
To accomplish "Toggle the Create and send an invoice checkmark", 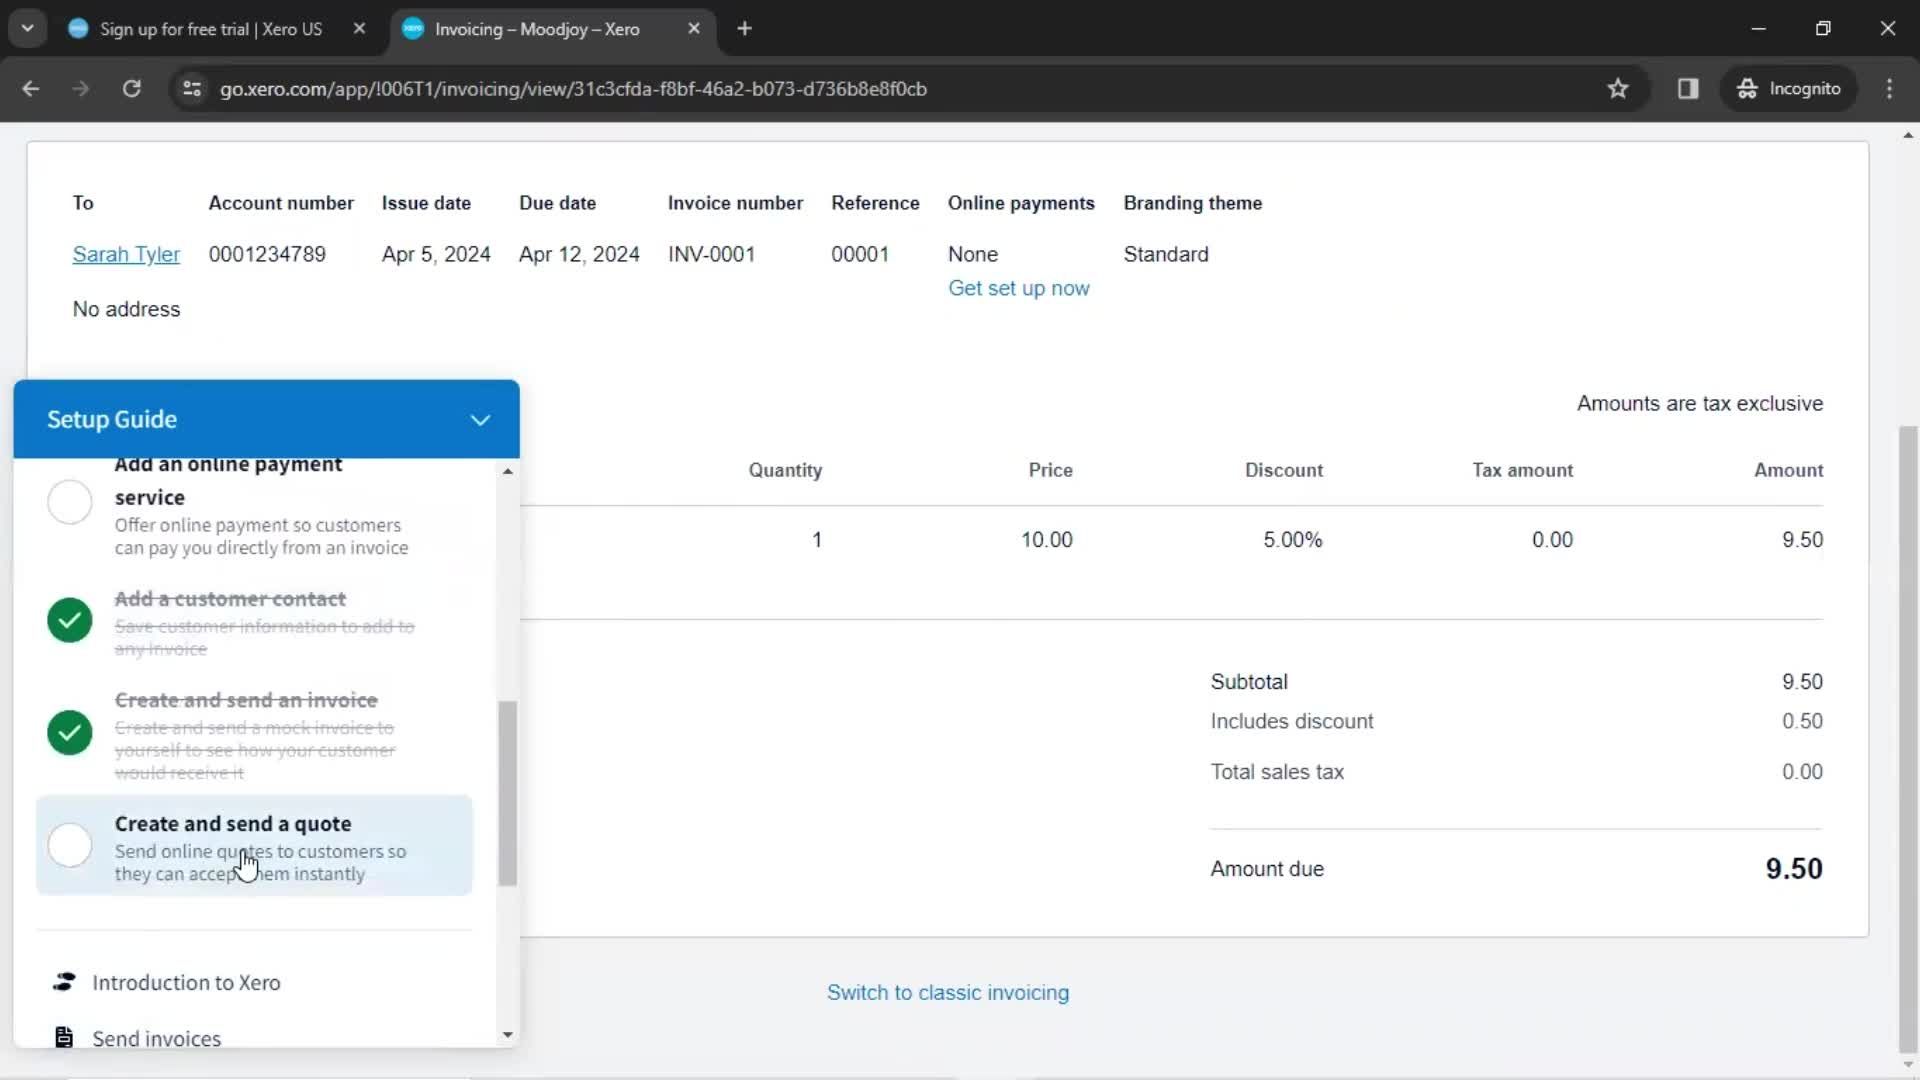I will pyautogui.click(x=70, y=733).
